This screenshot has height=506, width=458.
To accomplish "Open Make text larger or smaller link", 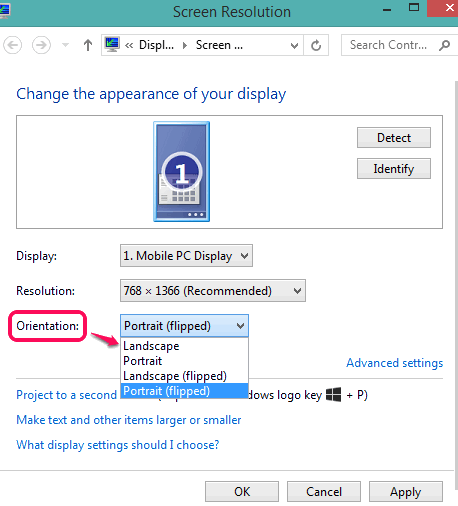I will [x=129, y=420].
